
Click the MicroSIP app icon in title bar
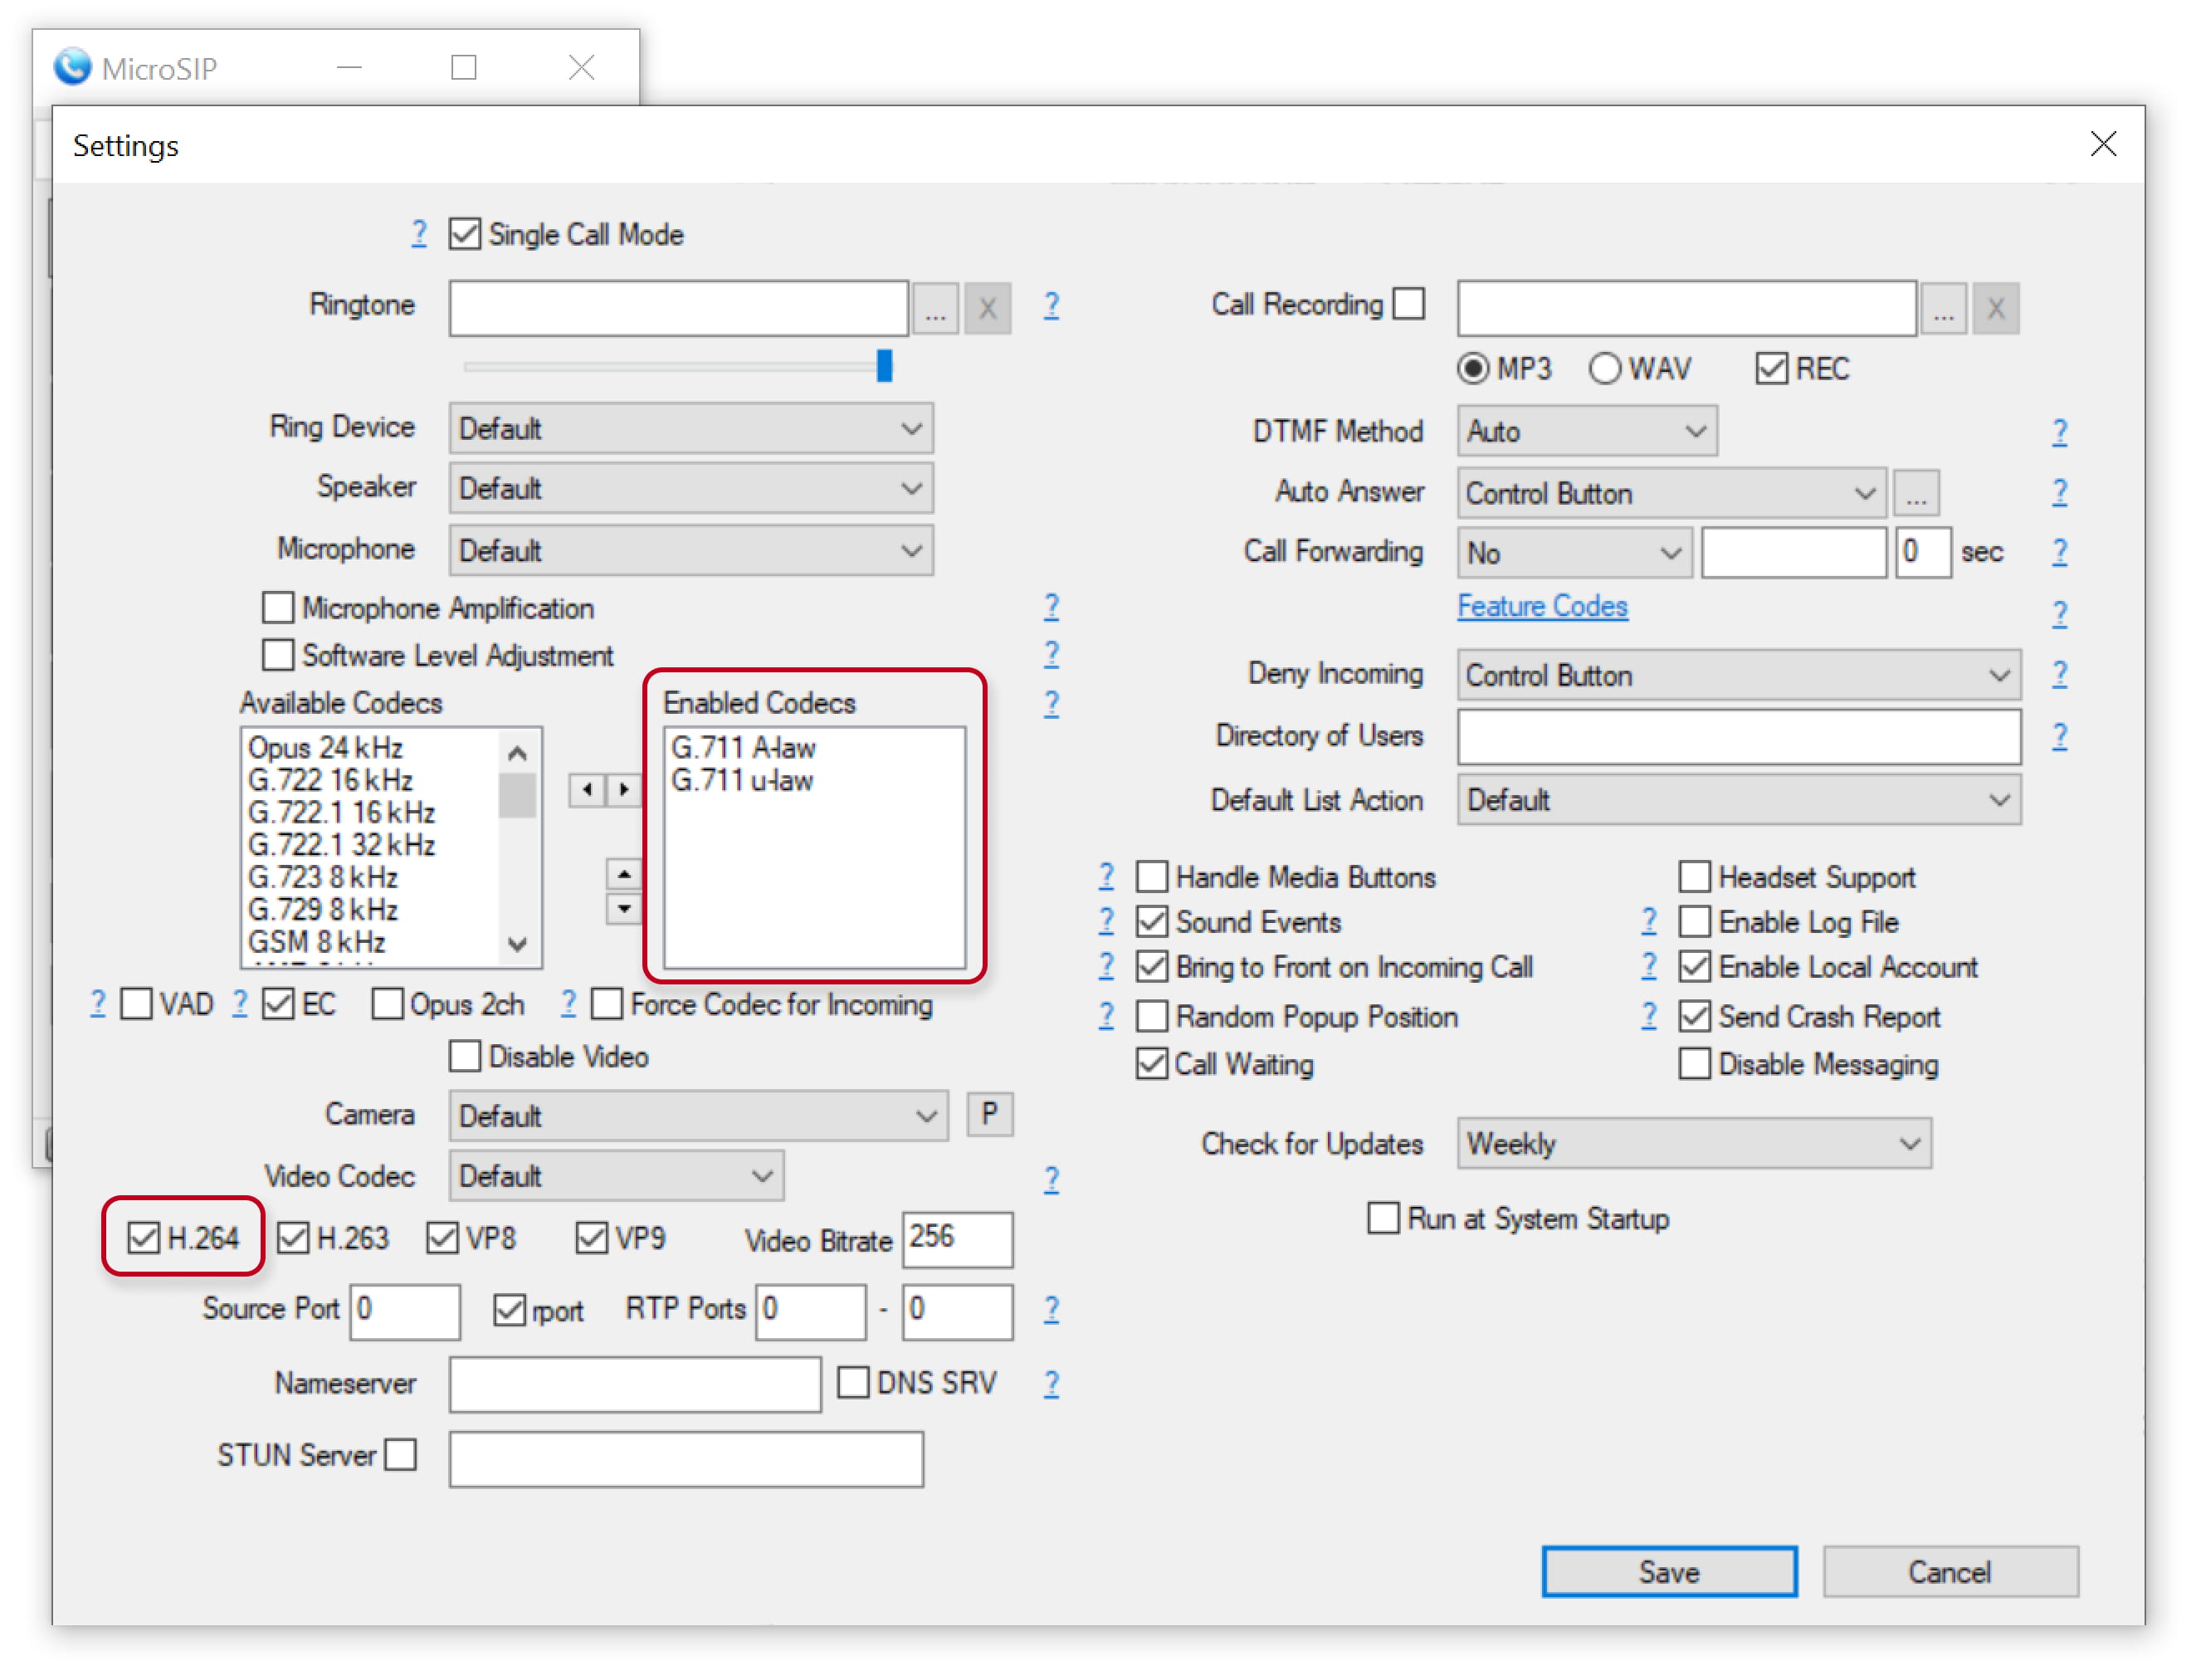72,67
